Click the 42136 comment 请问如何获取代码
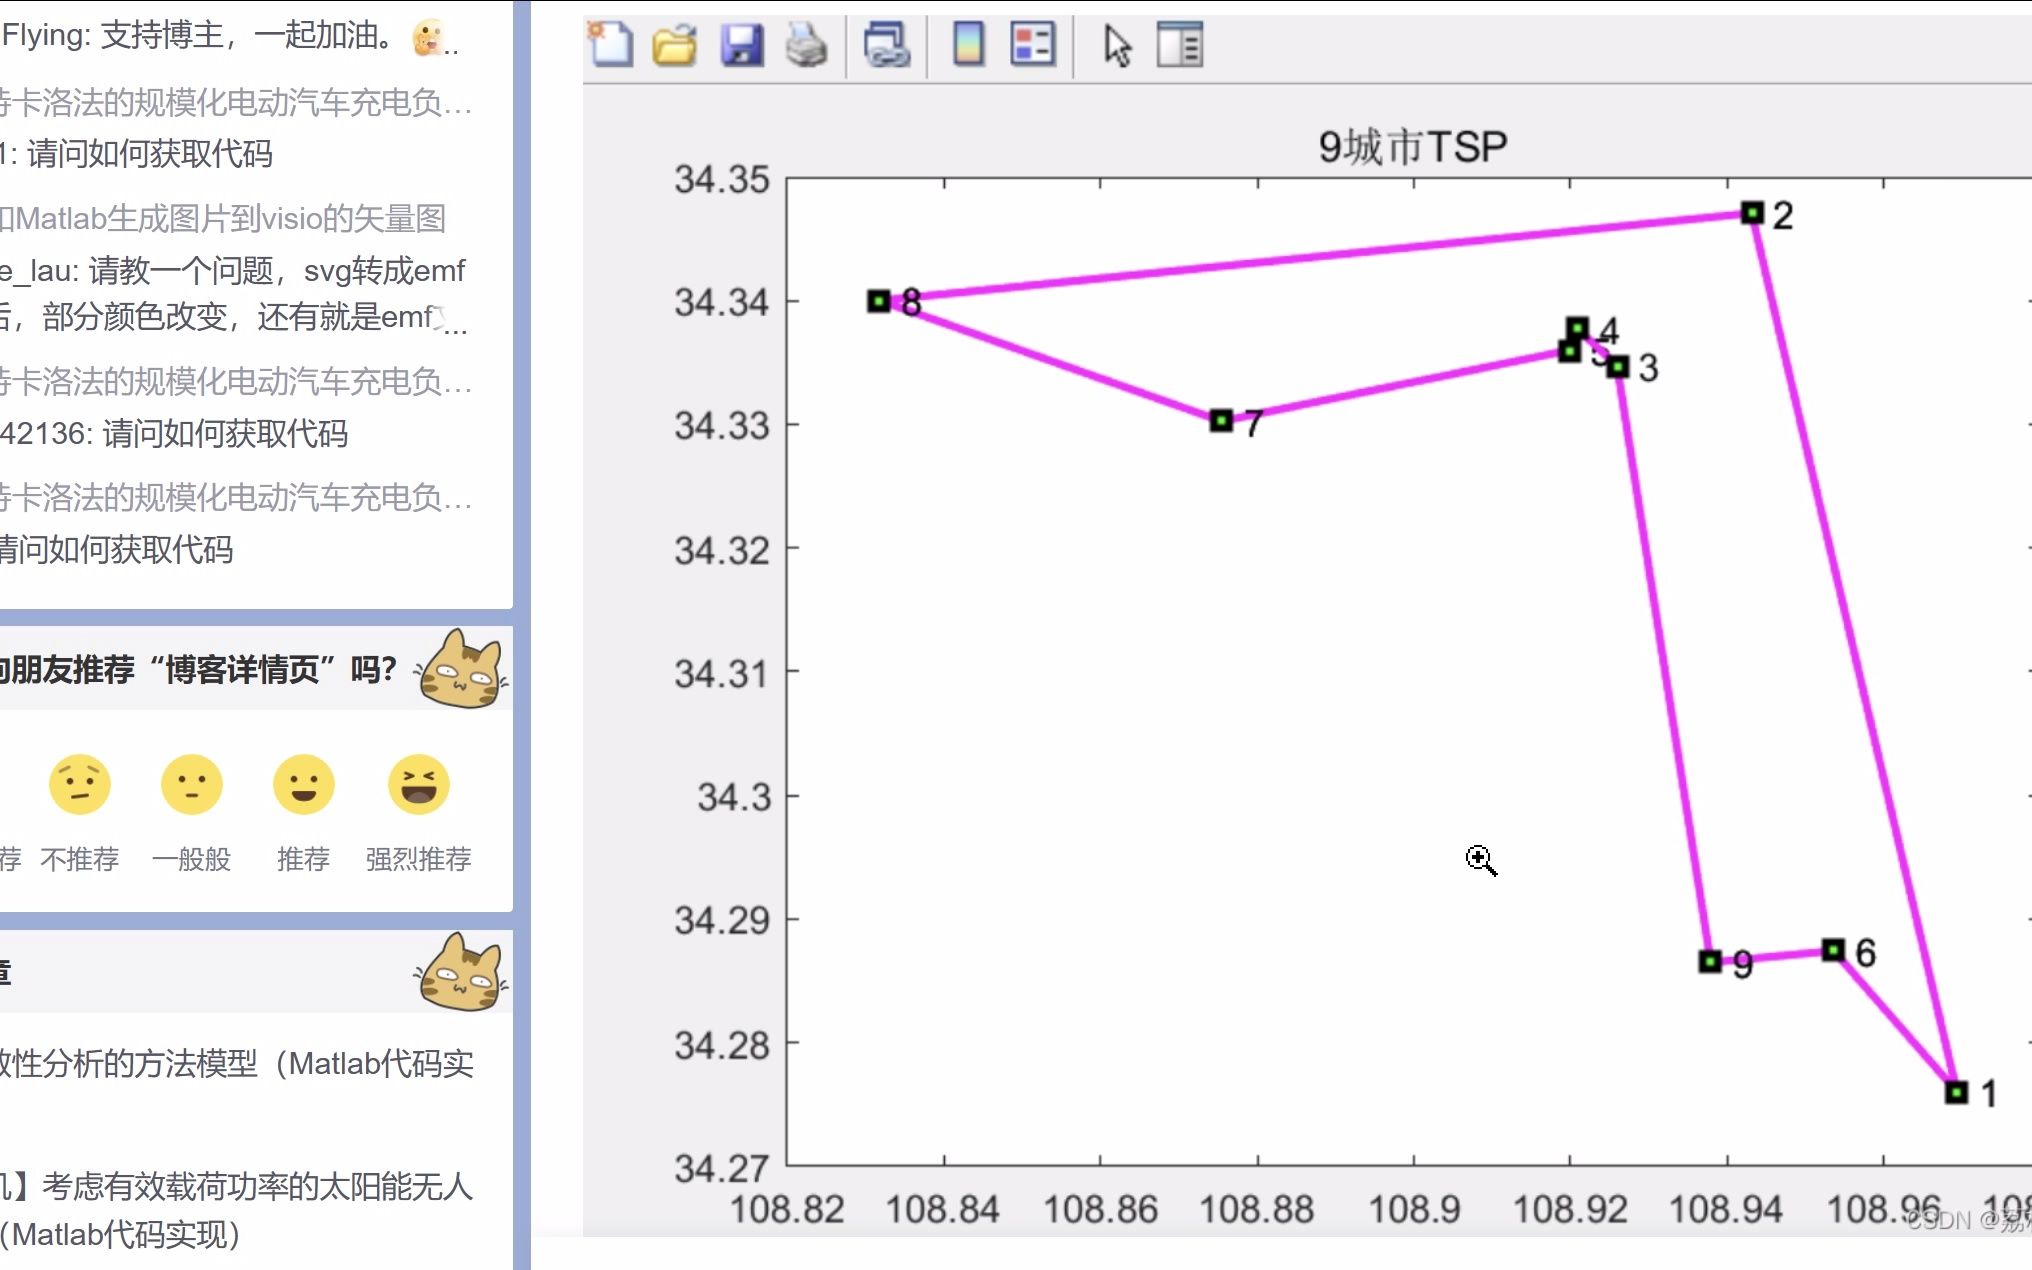Viewport: 2032px width, 1270px height. [175, 433]
